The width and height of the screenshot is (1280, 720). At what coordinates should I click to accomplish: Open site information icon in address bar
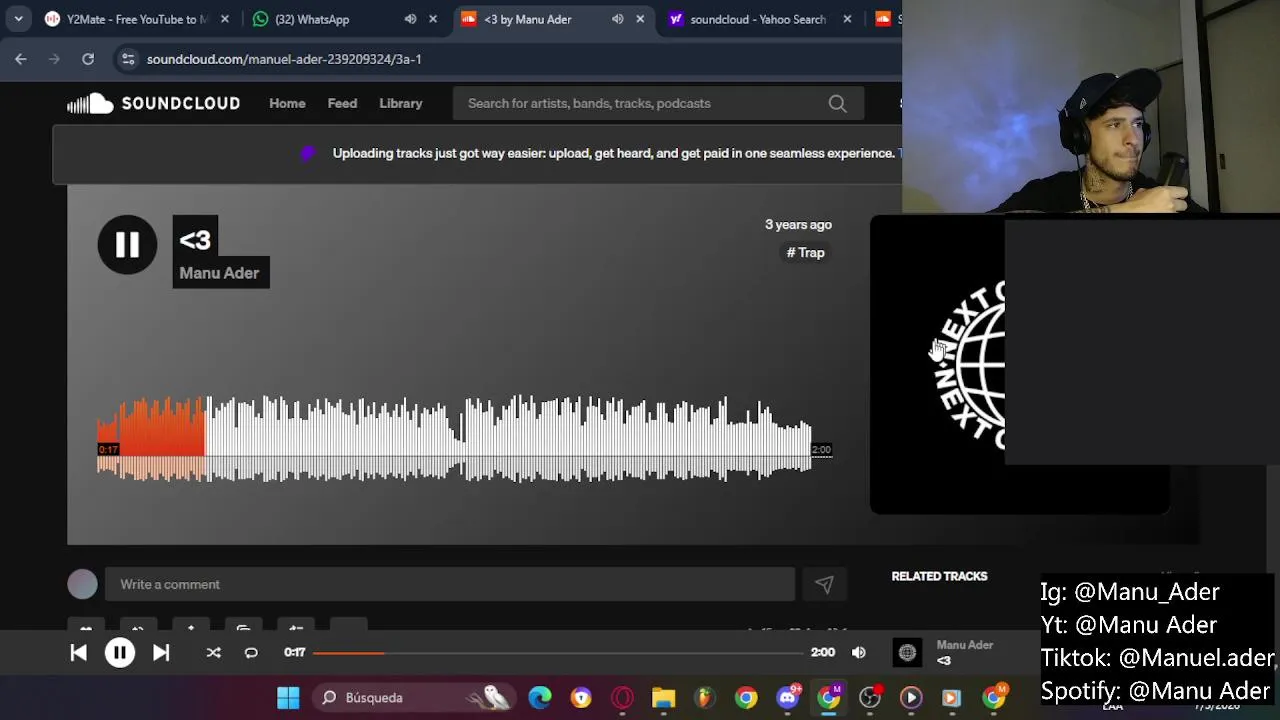point(128,59)
